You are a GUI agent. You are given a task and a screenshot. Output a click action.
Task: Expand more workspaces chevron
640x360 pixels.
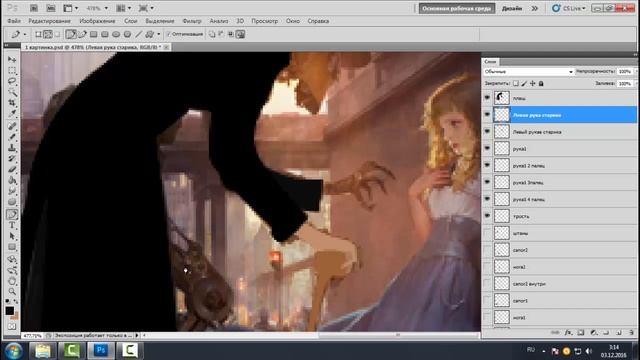tap(535, 8)
